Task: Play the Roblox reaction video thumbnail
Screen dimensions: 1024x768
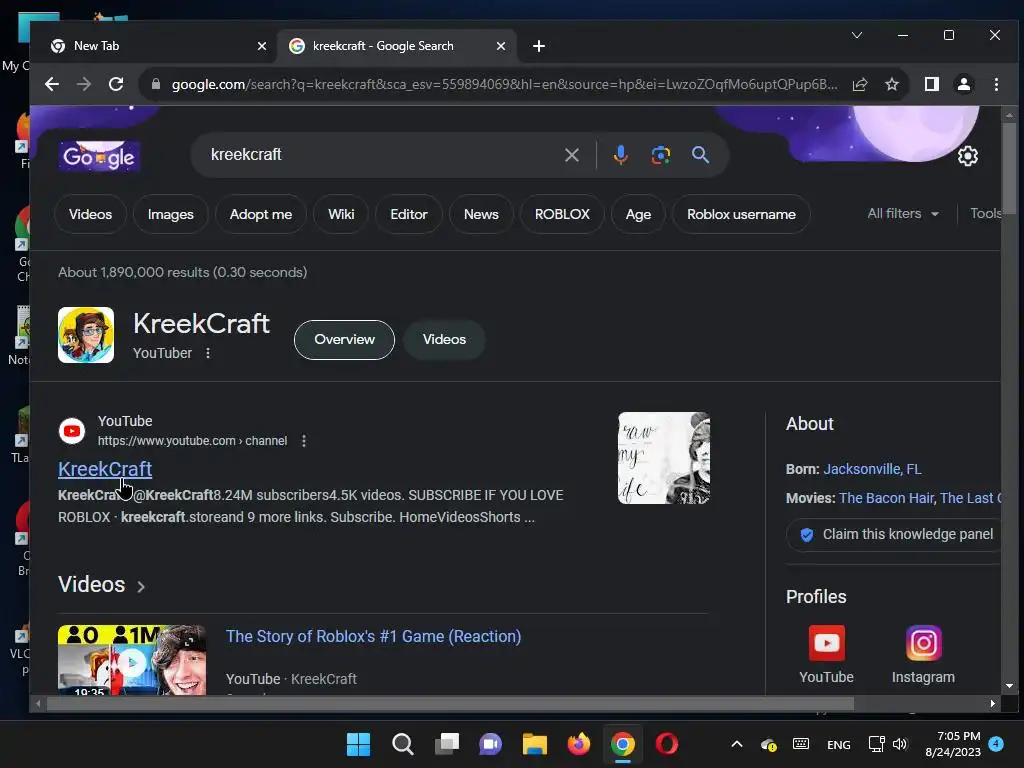Action: (132, 660)
